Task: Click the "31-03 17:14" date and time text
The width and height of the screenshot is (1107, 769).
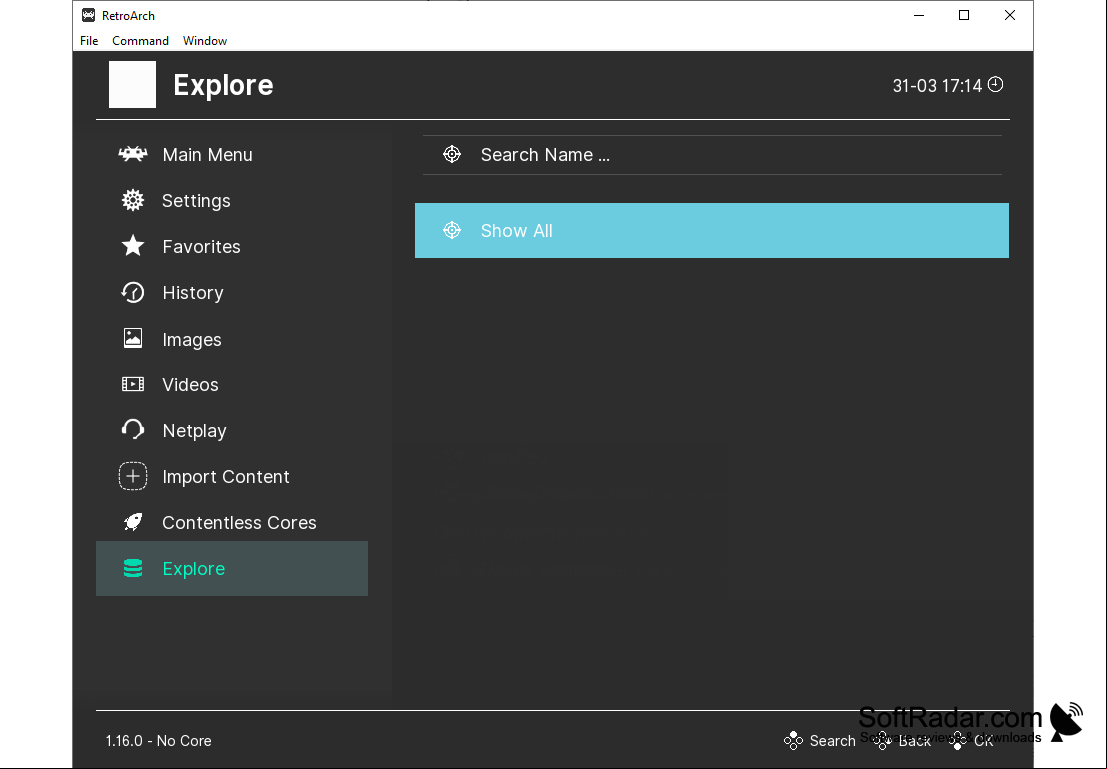Action: pyautogui.click(x=937, y=86)
